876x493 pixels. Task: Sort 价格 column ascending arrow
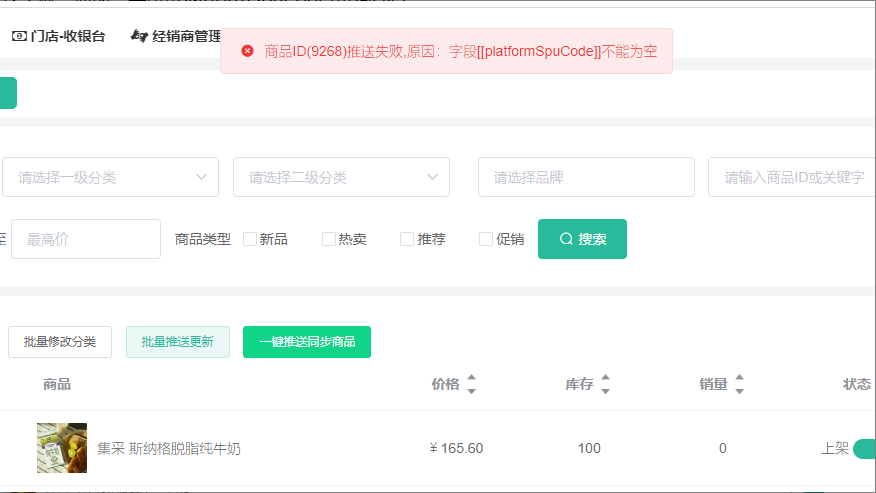click(x=471, y=379)
